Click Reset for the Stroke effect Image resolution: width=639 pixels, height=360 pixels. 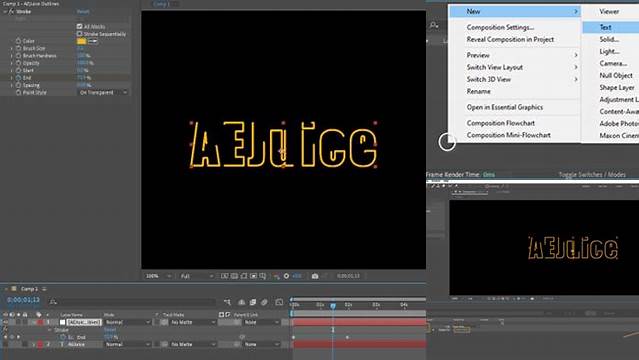[x=83, y=12]
